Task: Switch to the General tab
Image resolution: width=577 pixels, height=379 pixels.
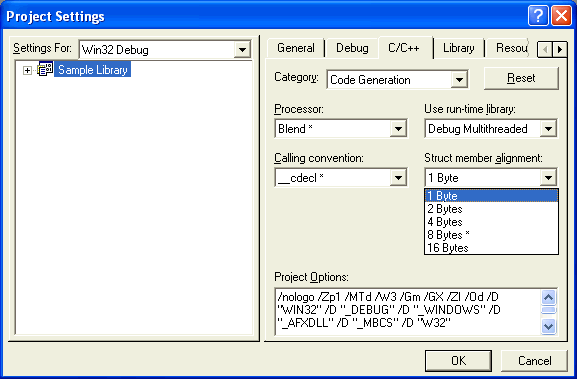Action: tap(295, 48)
